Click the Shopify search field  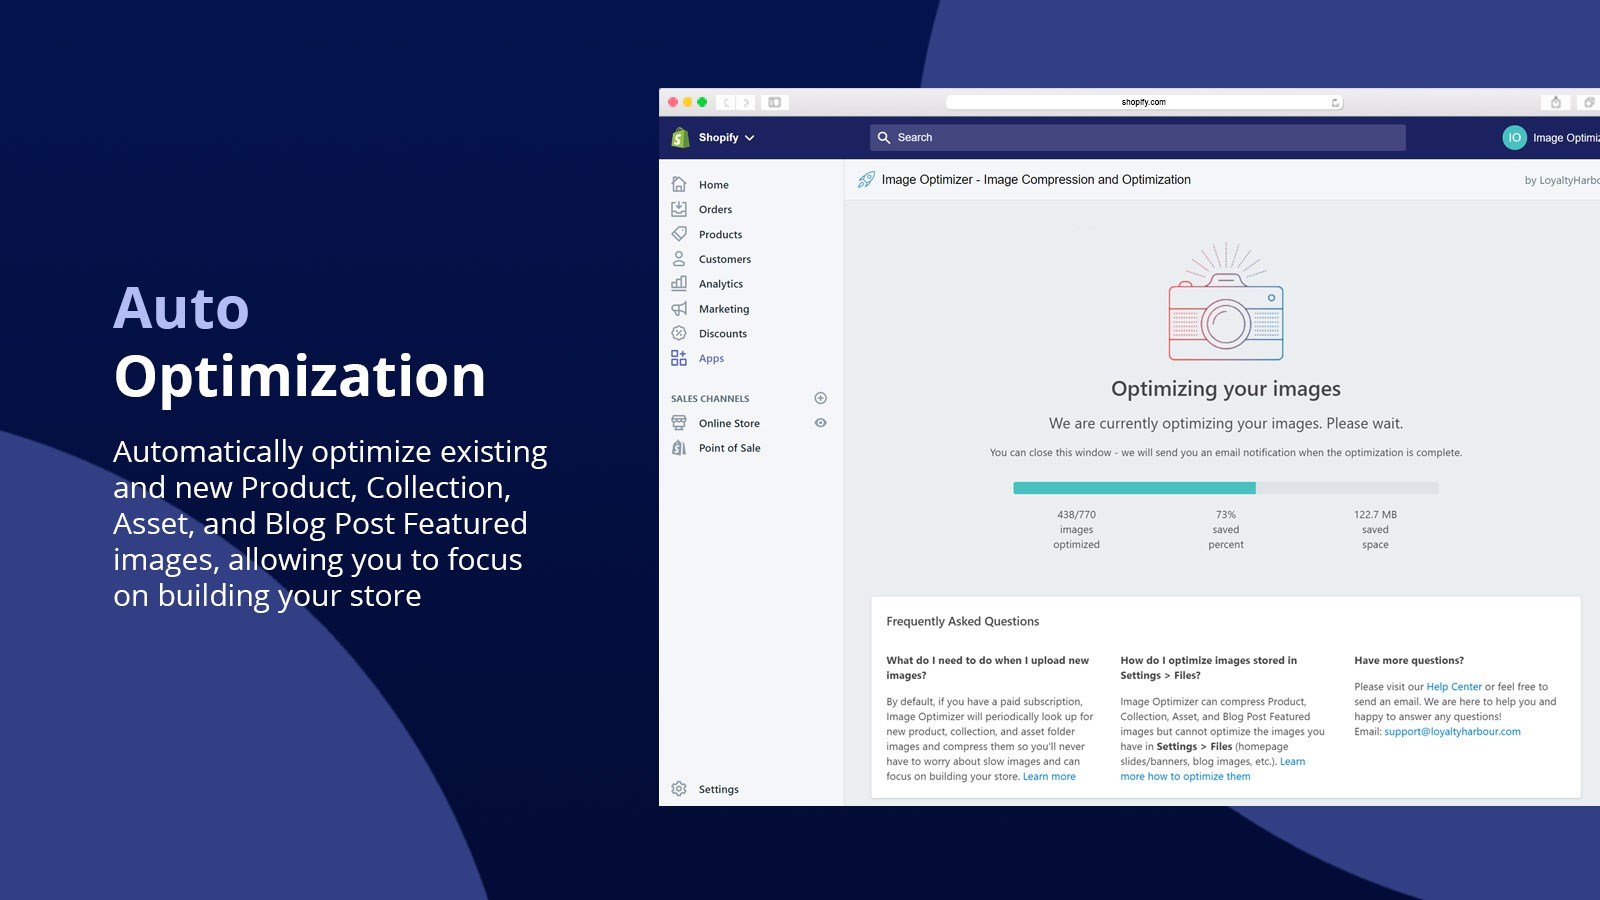(x=1137, y=138)
